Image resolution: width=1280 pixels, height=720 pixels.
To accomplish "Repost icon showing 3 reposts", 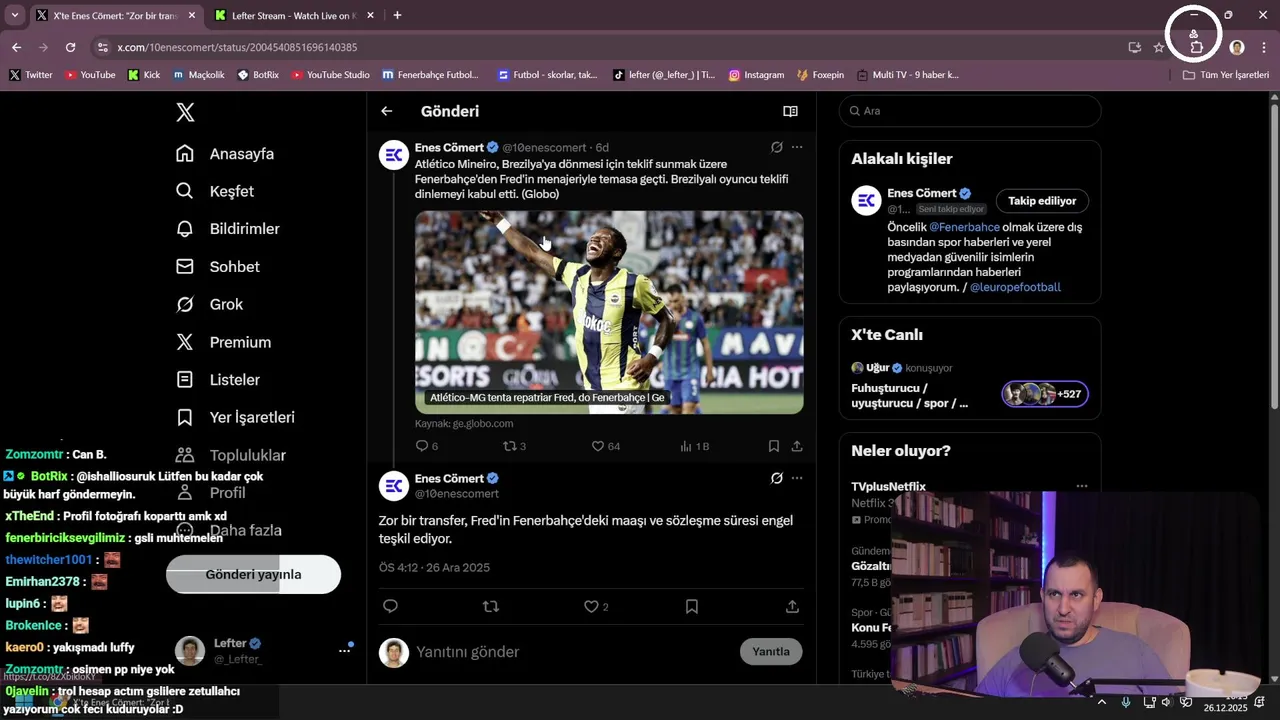I will [x=514, y=446].
